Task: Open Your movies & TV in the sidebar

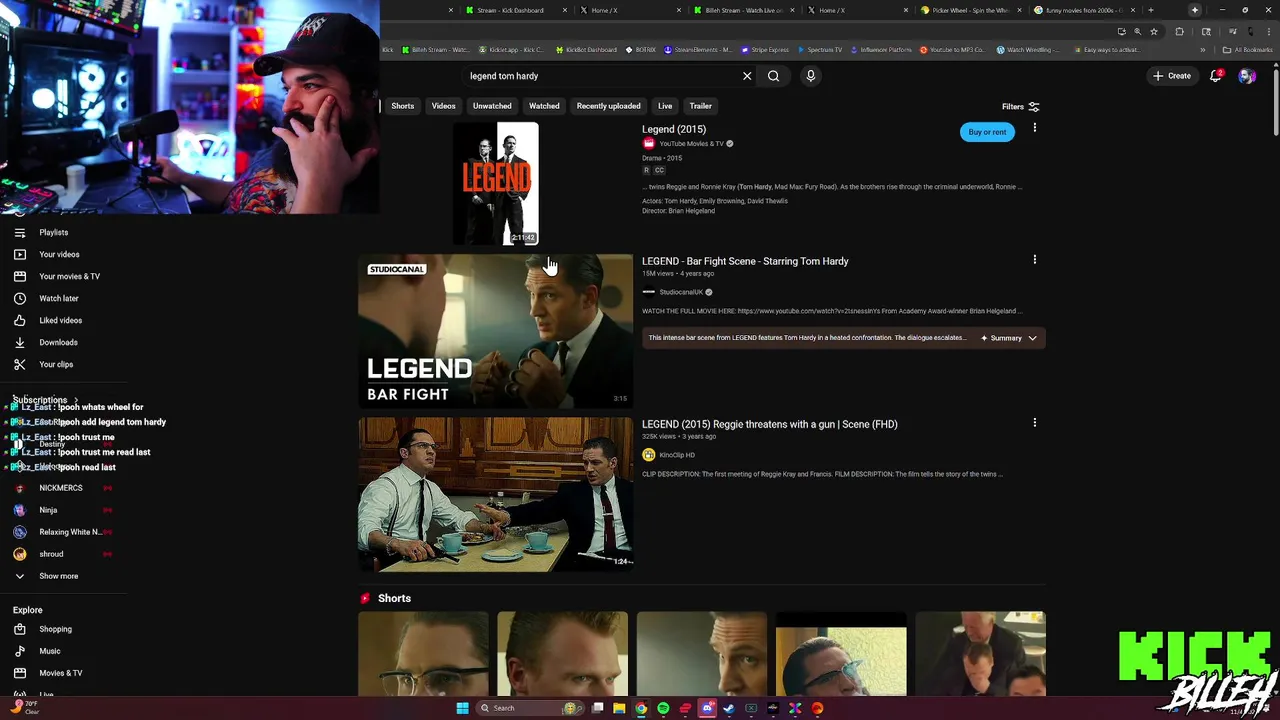Action: tap(69, 276)
